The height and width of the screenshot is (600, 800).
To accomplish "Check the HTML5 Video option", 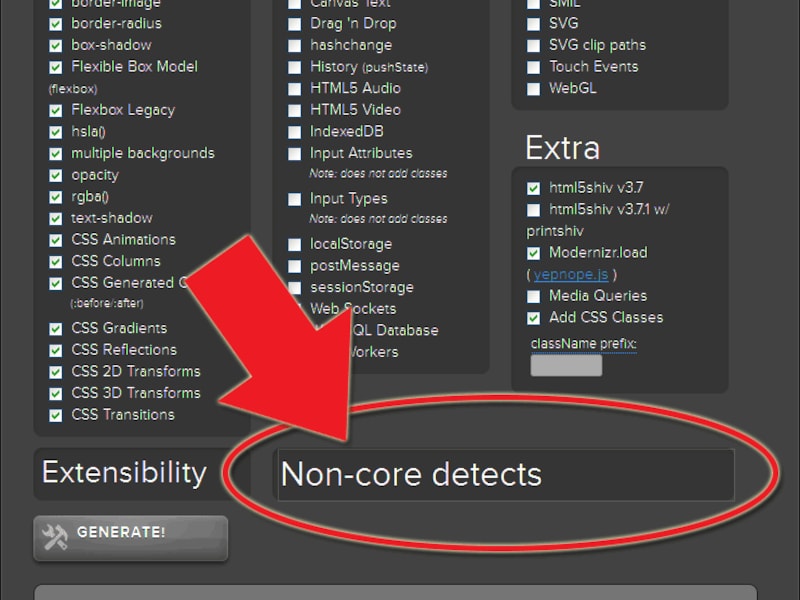I will point(294,109).
